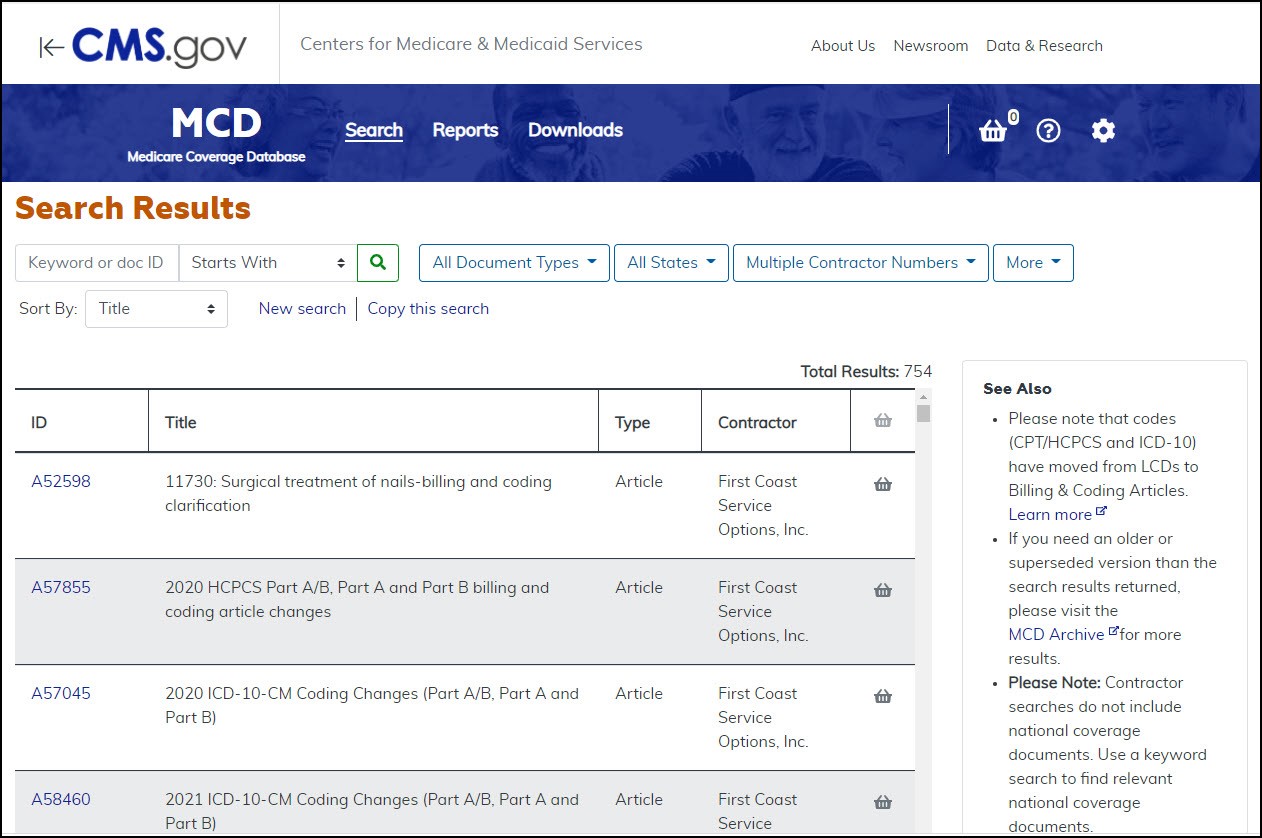Expand the All Document Types dropdown
Image resolution: width=1262 pixels, height=838 pixels.
[514, 263]
